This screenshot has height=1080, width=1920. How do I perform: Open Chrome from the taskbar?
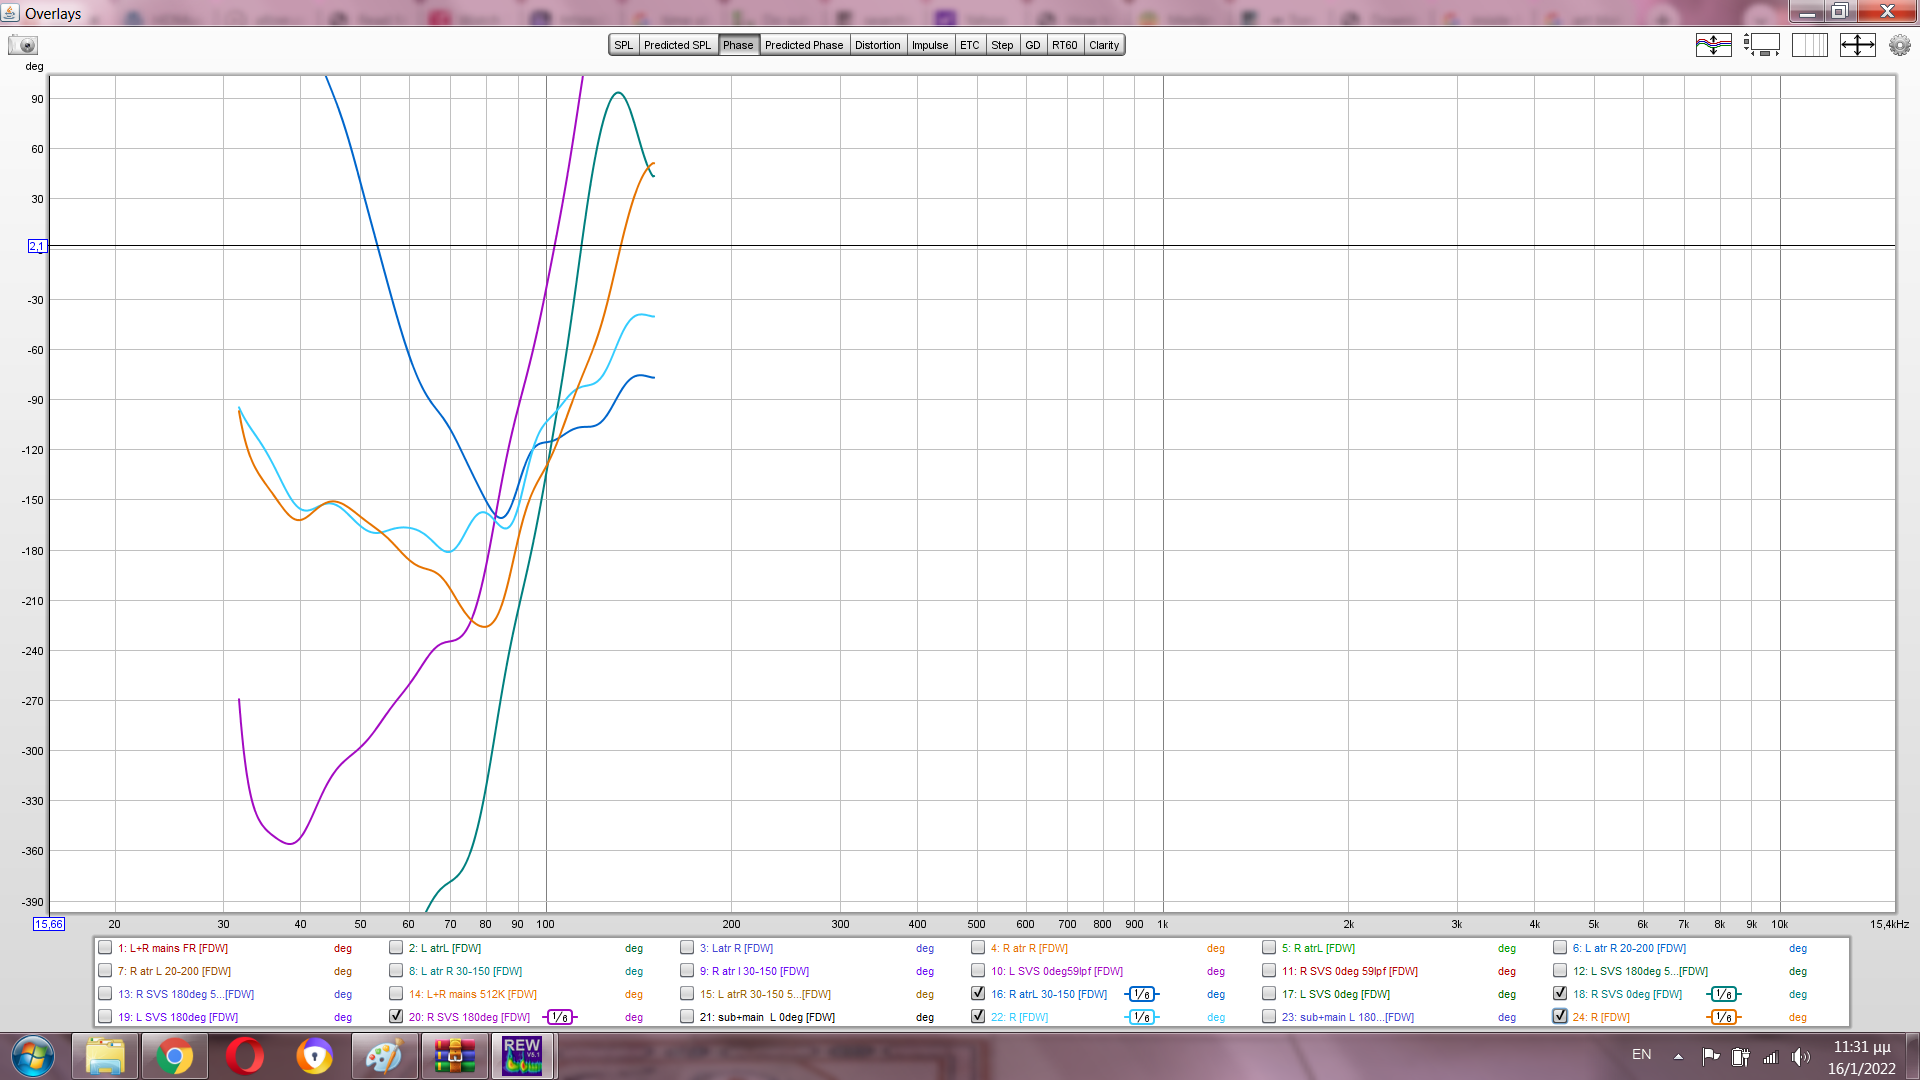pos(174,1056)
